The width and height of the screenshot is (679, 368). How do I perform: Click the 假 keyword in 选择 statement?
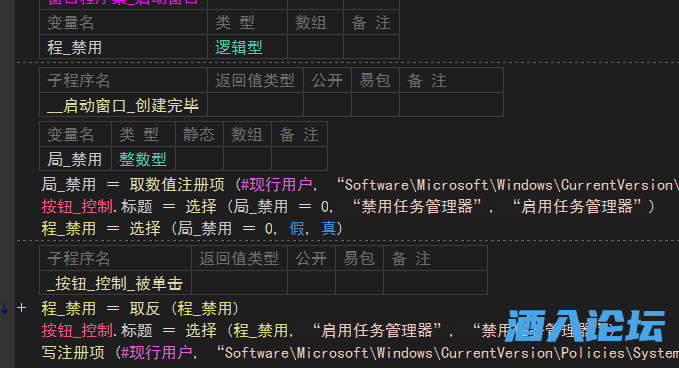(x=297, y=228)
